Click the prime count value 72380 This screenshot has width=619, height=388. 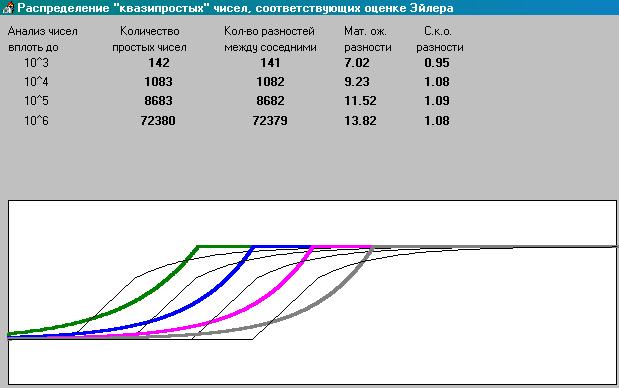coord(158,120)
